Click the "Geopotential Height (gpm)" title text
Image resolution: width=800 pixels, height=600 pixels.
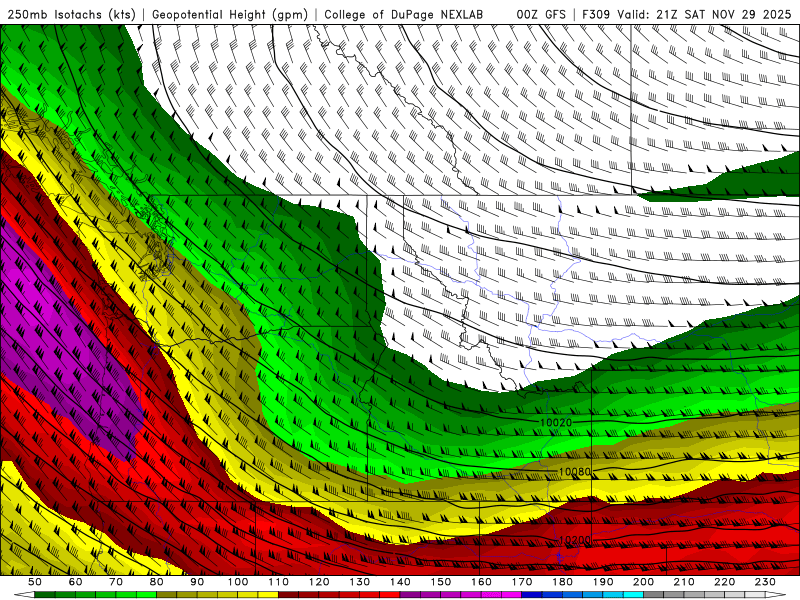(230, 15)
